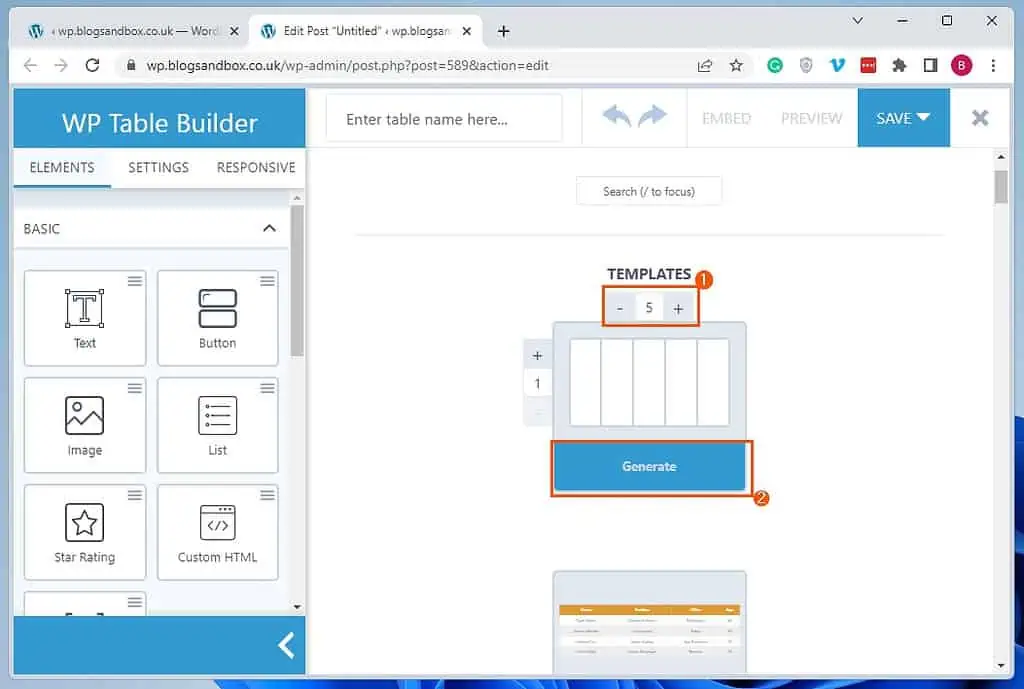Increase column count with plus
The image size is (1024, 689).
point(678,308)
